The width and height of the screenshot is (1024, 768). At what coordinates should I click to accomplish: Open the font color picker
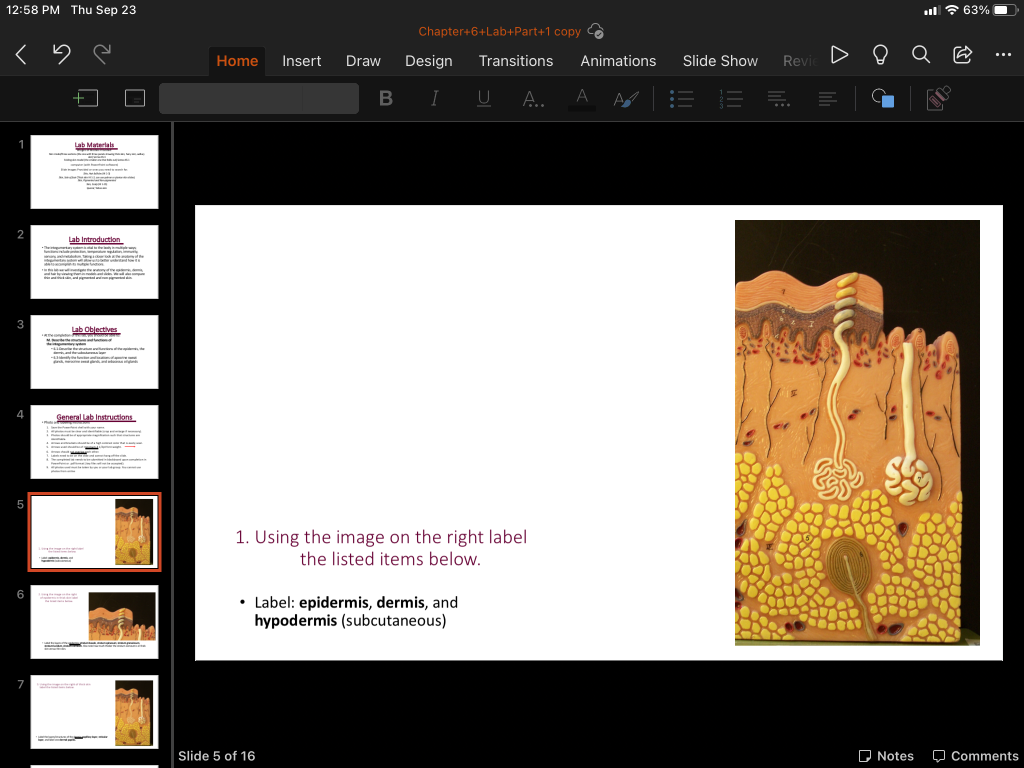click(582, 98)
